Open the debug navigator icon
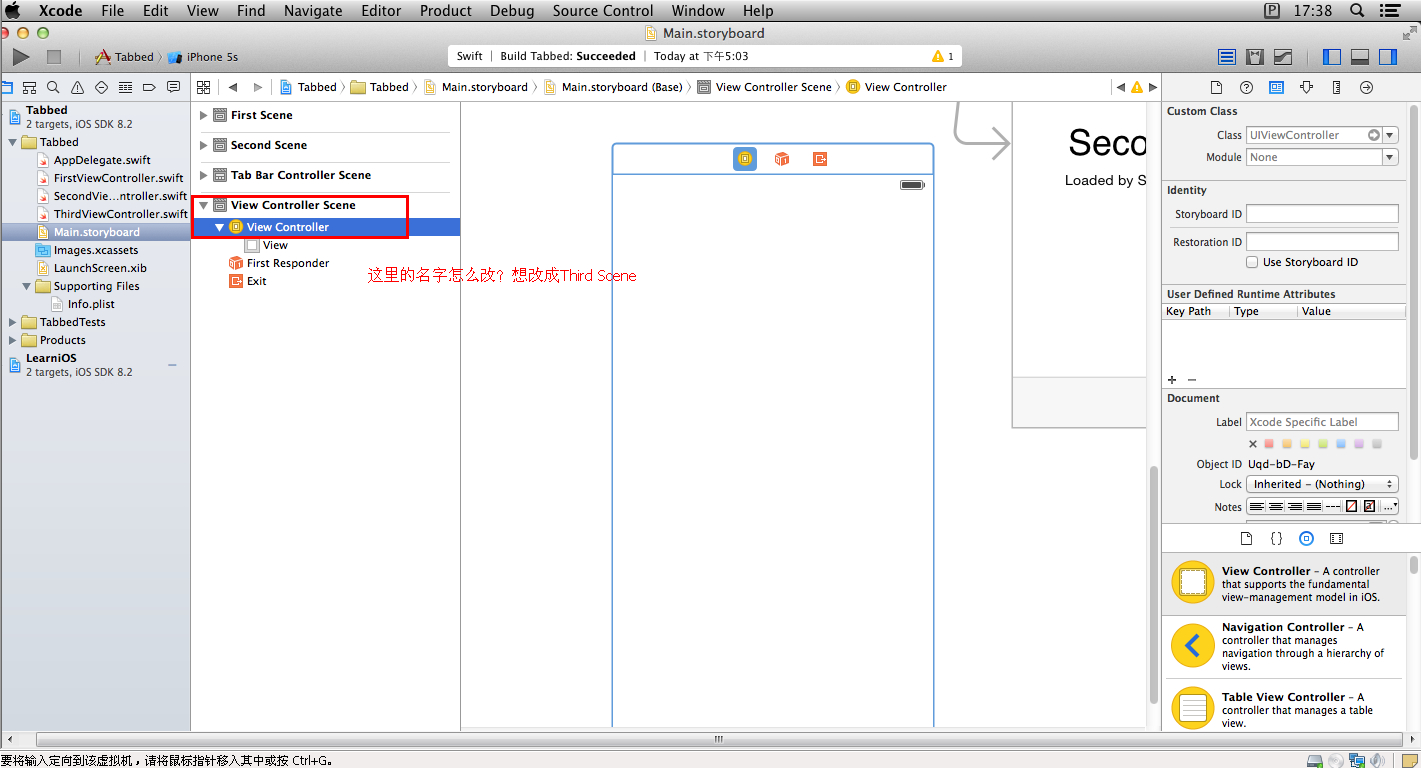 click(126, 87)
